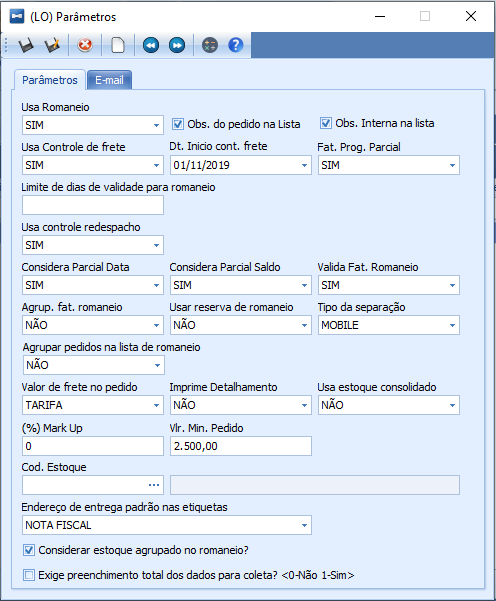Open the blue Help question mark icon
This screenshot has height=601, width=496.
point(236,45)
